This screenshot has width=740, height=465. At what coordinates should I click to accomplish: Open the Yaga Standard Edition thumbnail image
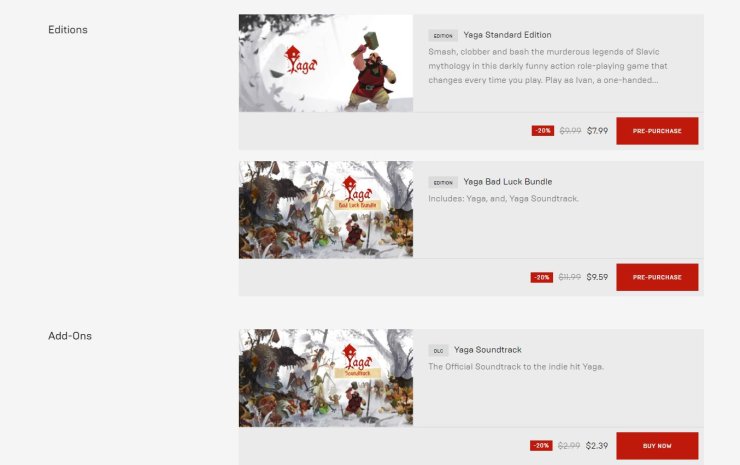pyautogui.click(x=326, y=63)
